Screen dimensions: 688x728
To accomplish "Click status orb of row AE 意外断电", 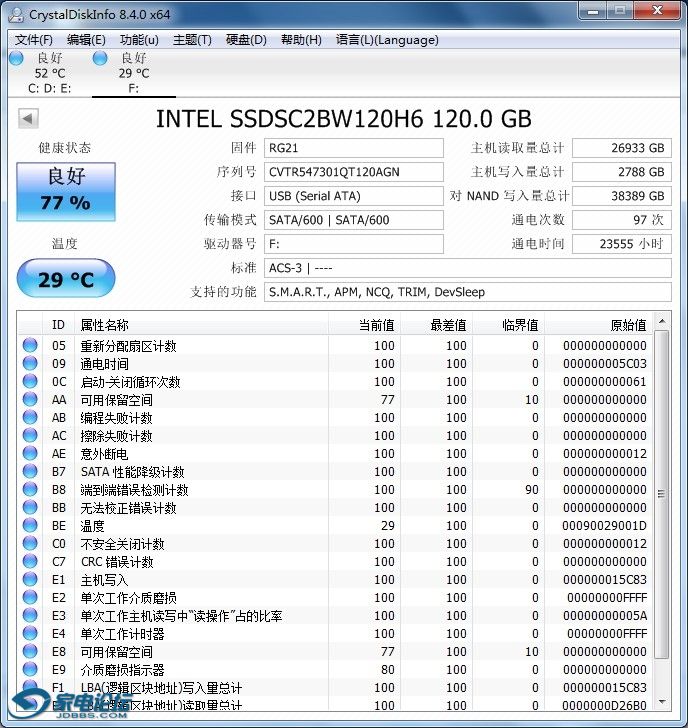I will pyautogui.click(x=30, y=453).
